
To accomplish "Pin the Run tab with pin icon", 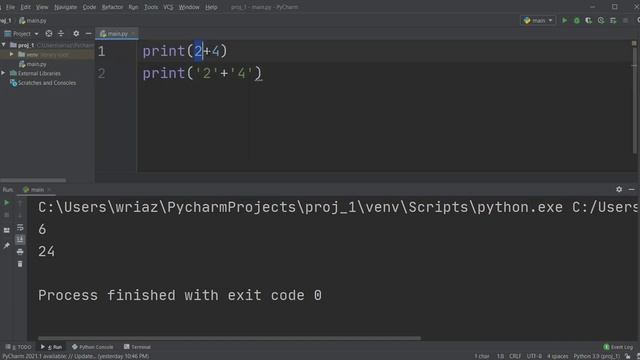I will coord(7,245).
